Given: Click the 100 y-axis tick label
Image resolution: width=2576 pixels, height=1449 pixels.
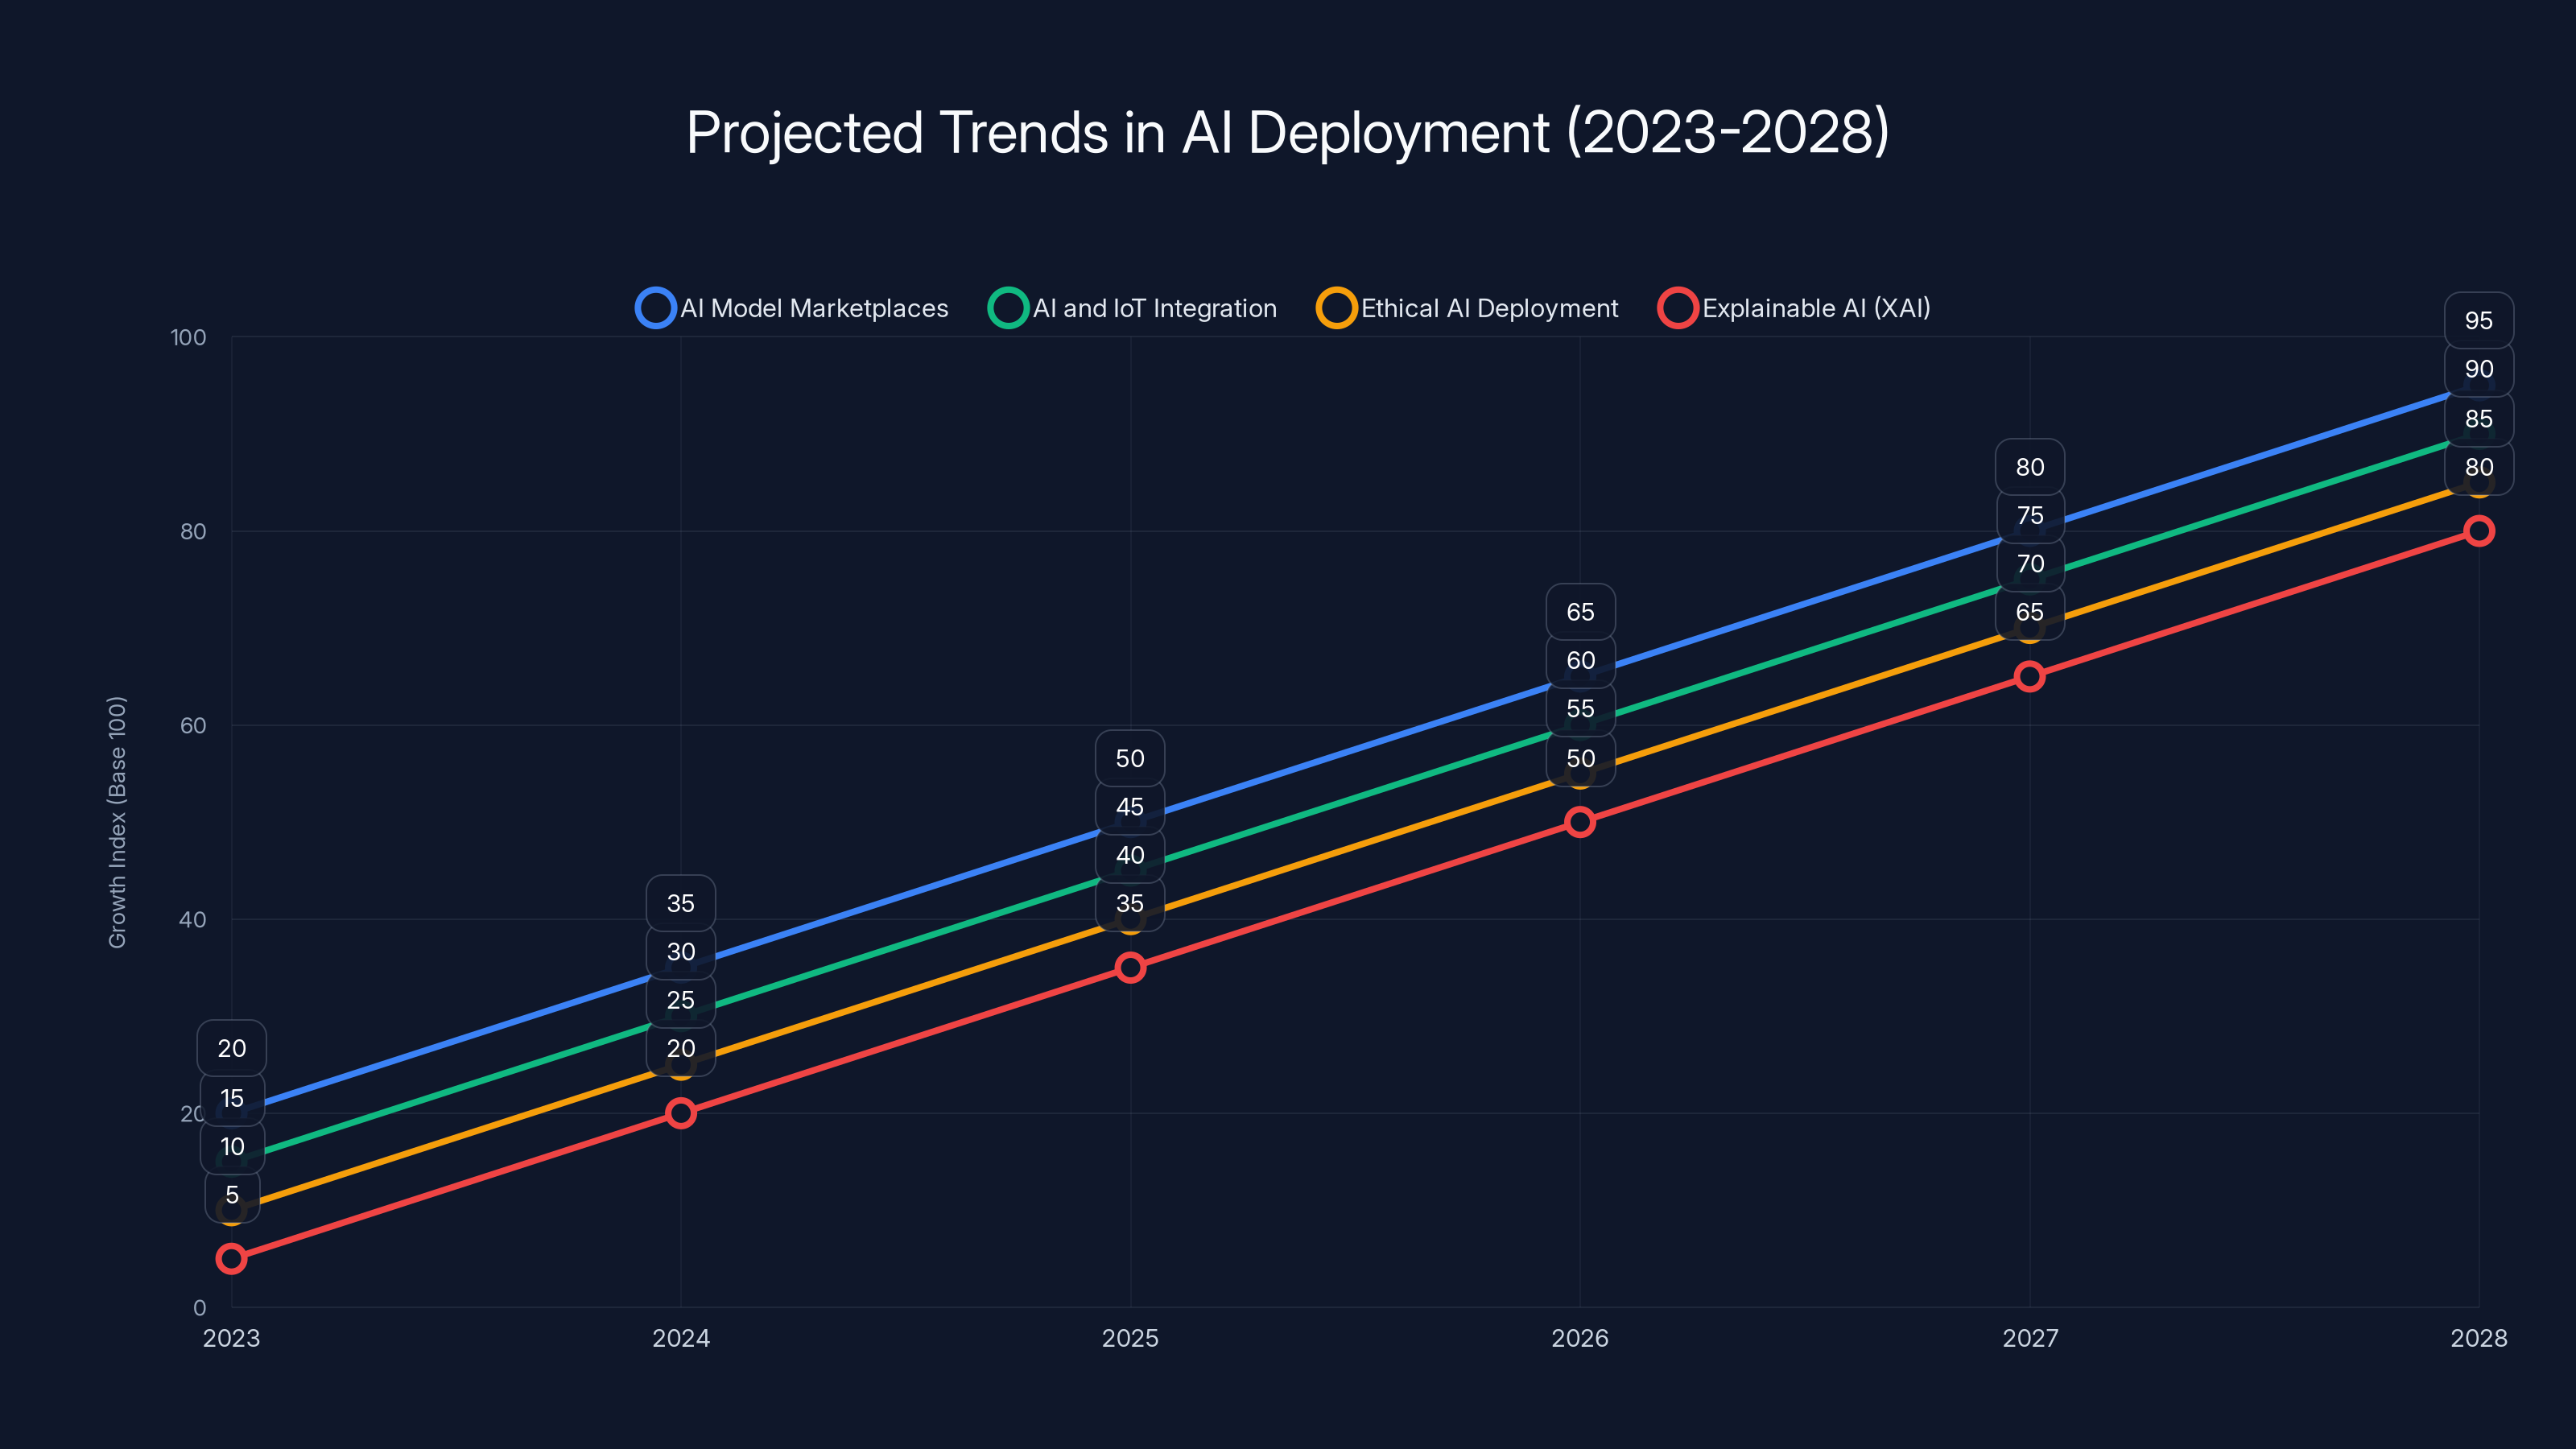Looking at the screenshot, I should pos(188,337).
